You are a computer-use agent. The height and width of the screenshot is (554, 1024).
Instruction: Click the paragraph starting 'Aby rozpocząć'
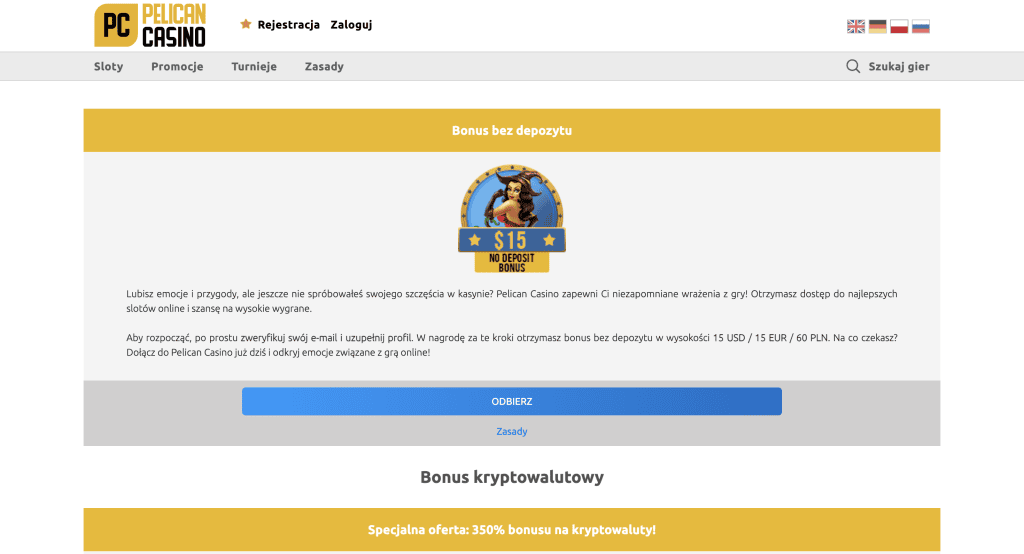511,345
